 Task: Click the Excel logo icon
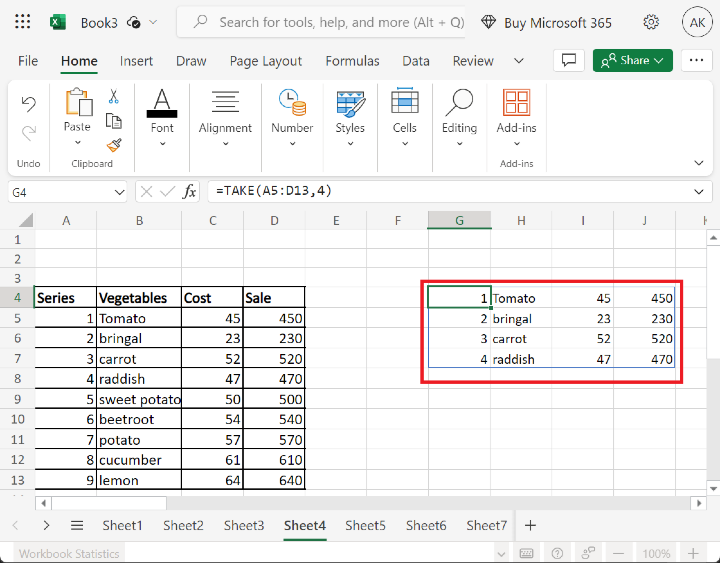coord(58,22)
